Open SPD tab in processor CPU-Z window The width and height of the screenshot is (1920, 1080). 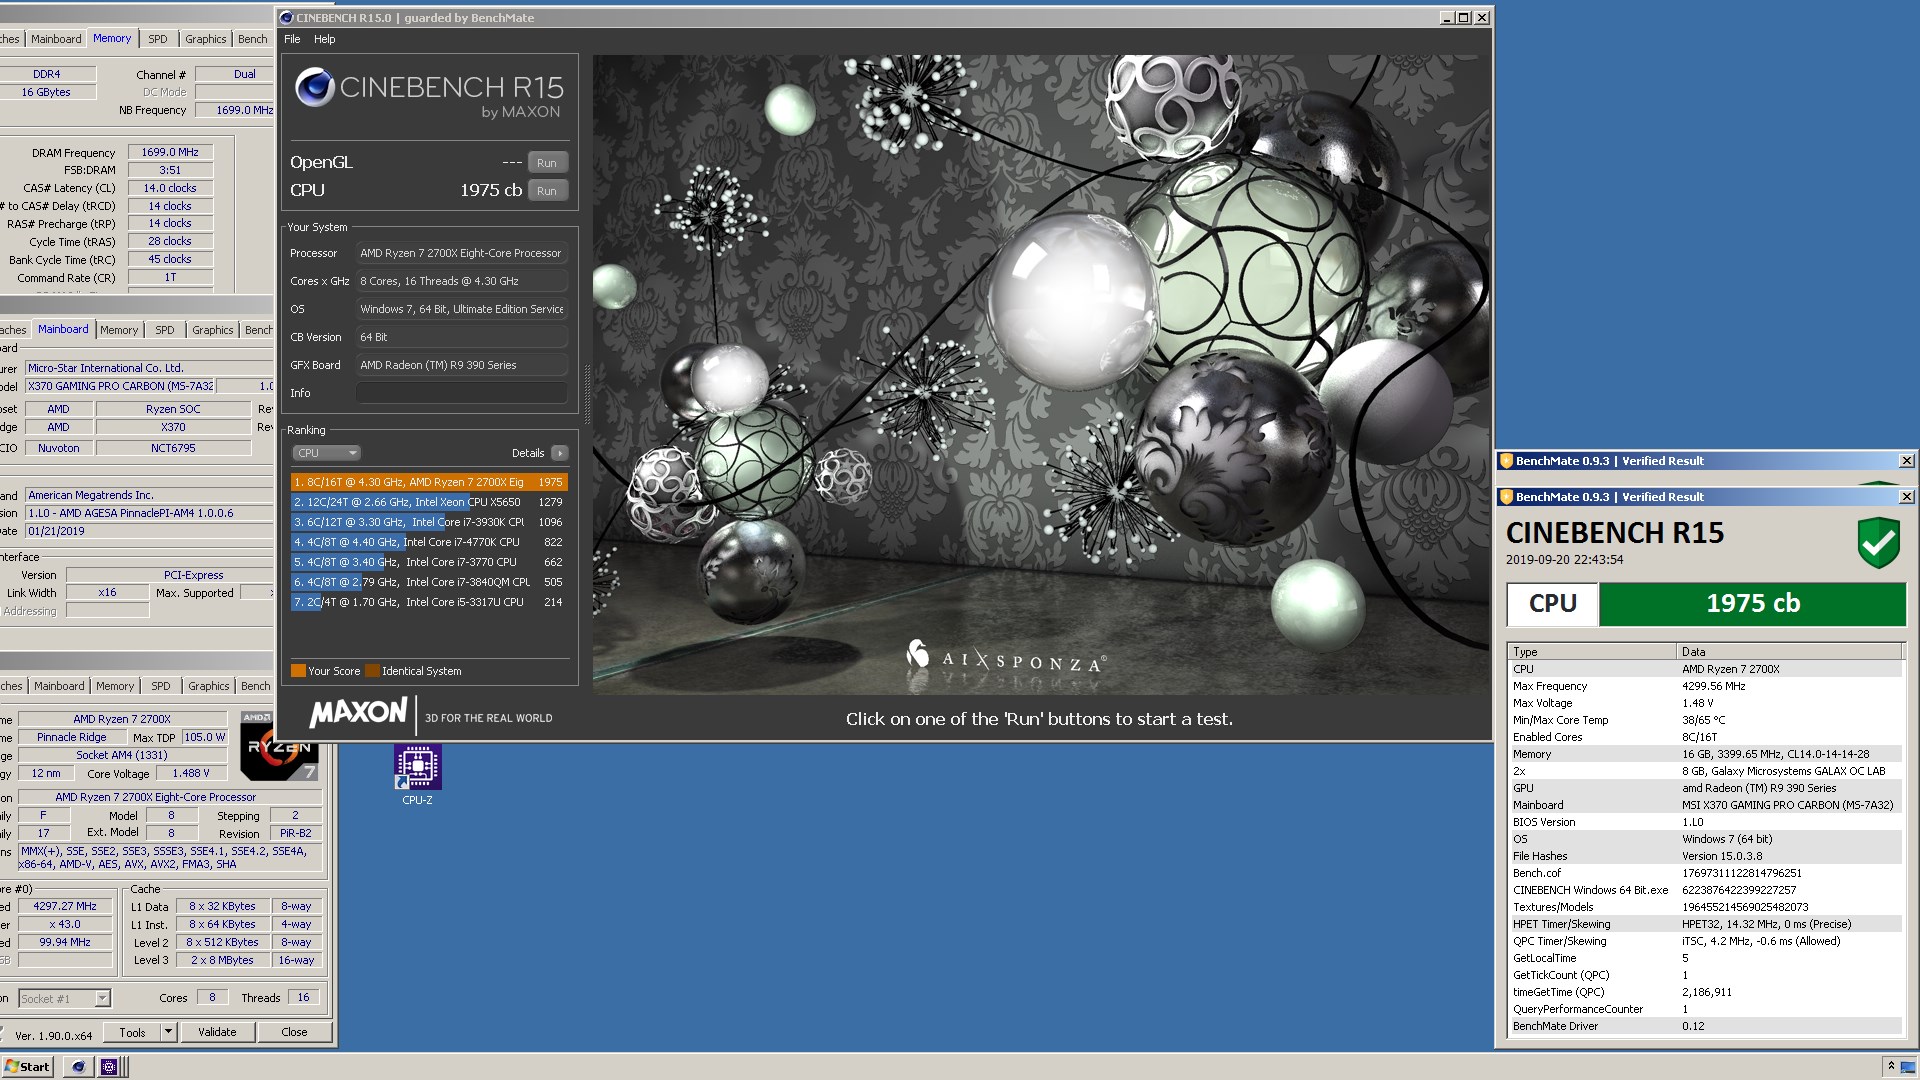tap(161, 686)
